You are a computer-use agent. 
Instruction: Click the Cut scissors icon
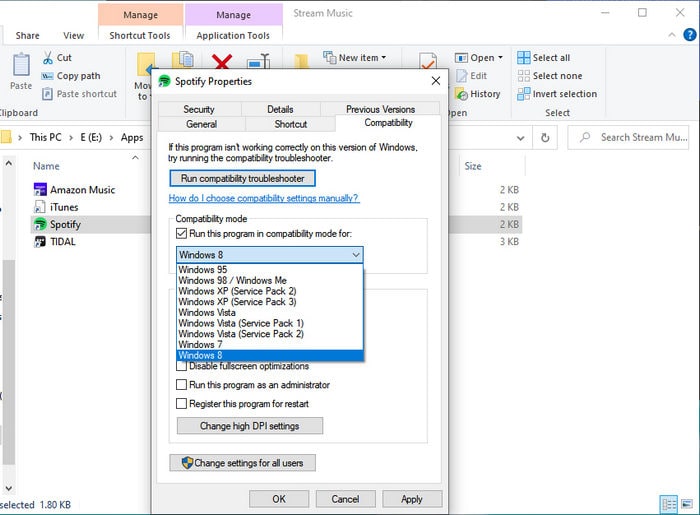[48, 58]
